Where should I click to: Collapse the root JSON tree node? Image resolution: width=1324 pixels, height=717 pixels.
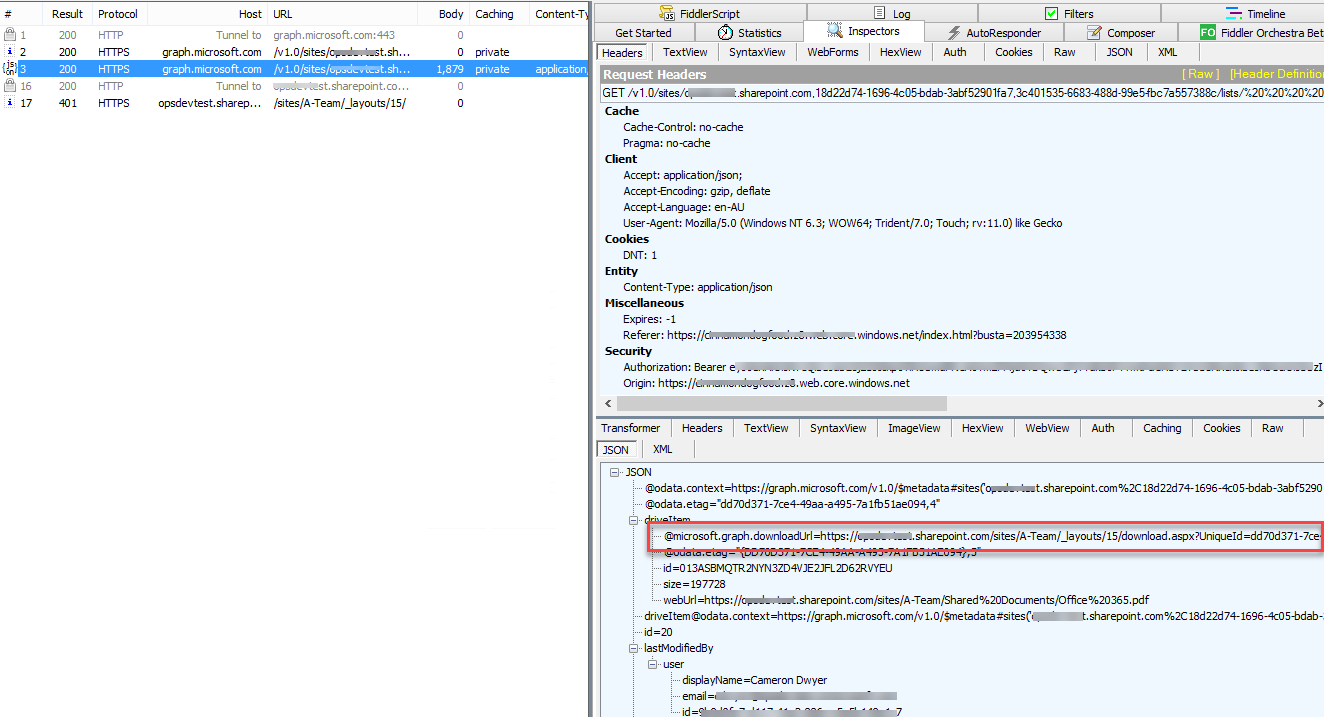coord(615,472)
